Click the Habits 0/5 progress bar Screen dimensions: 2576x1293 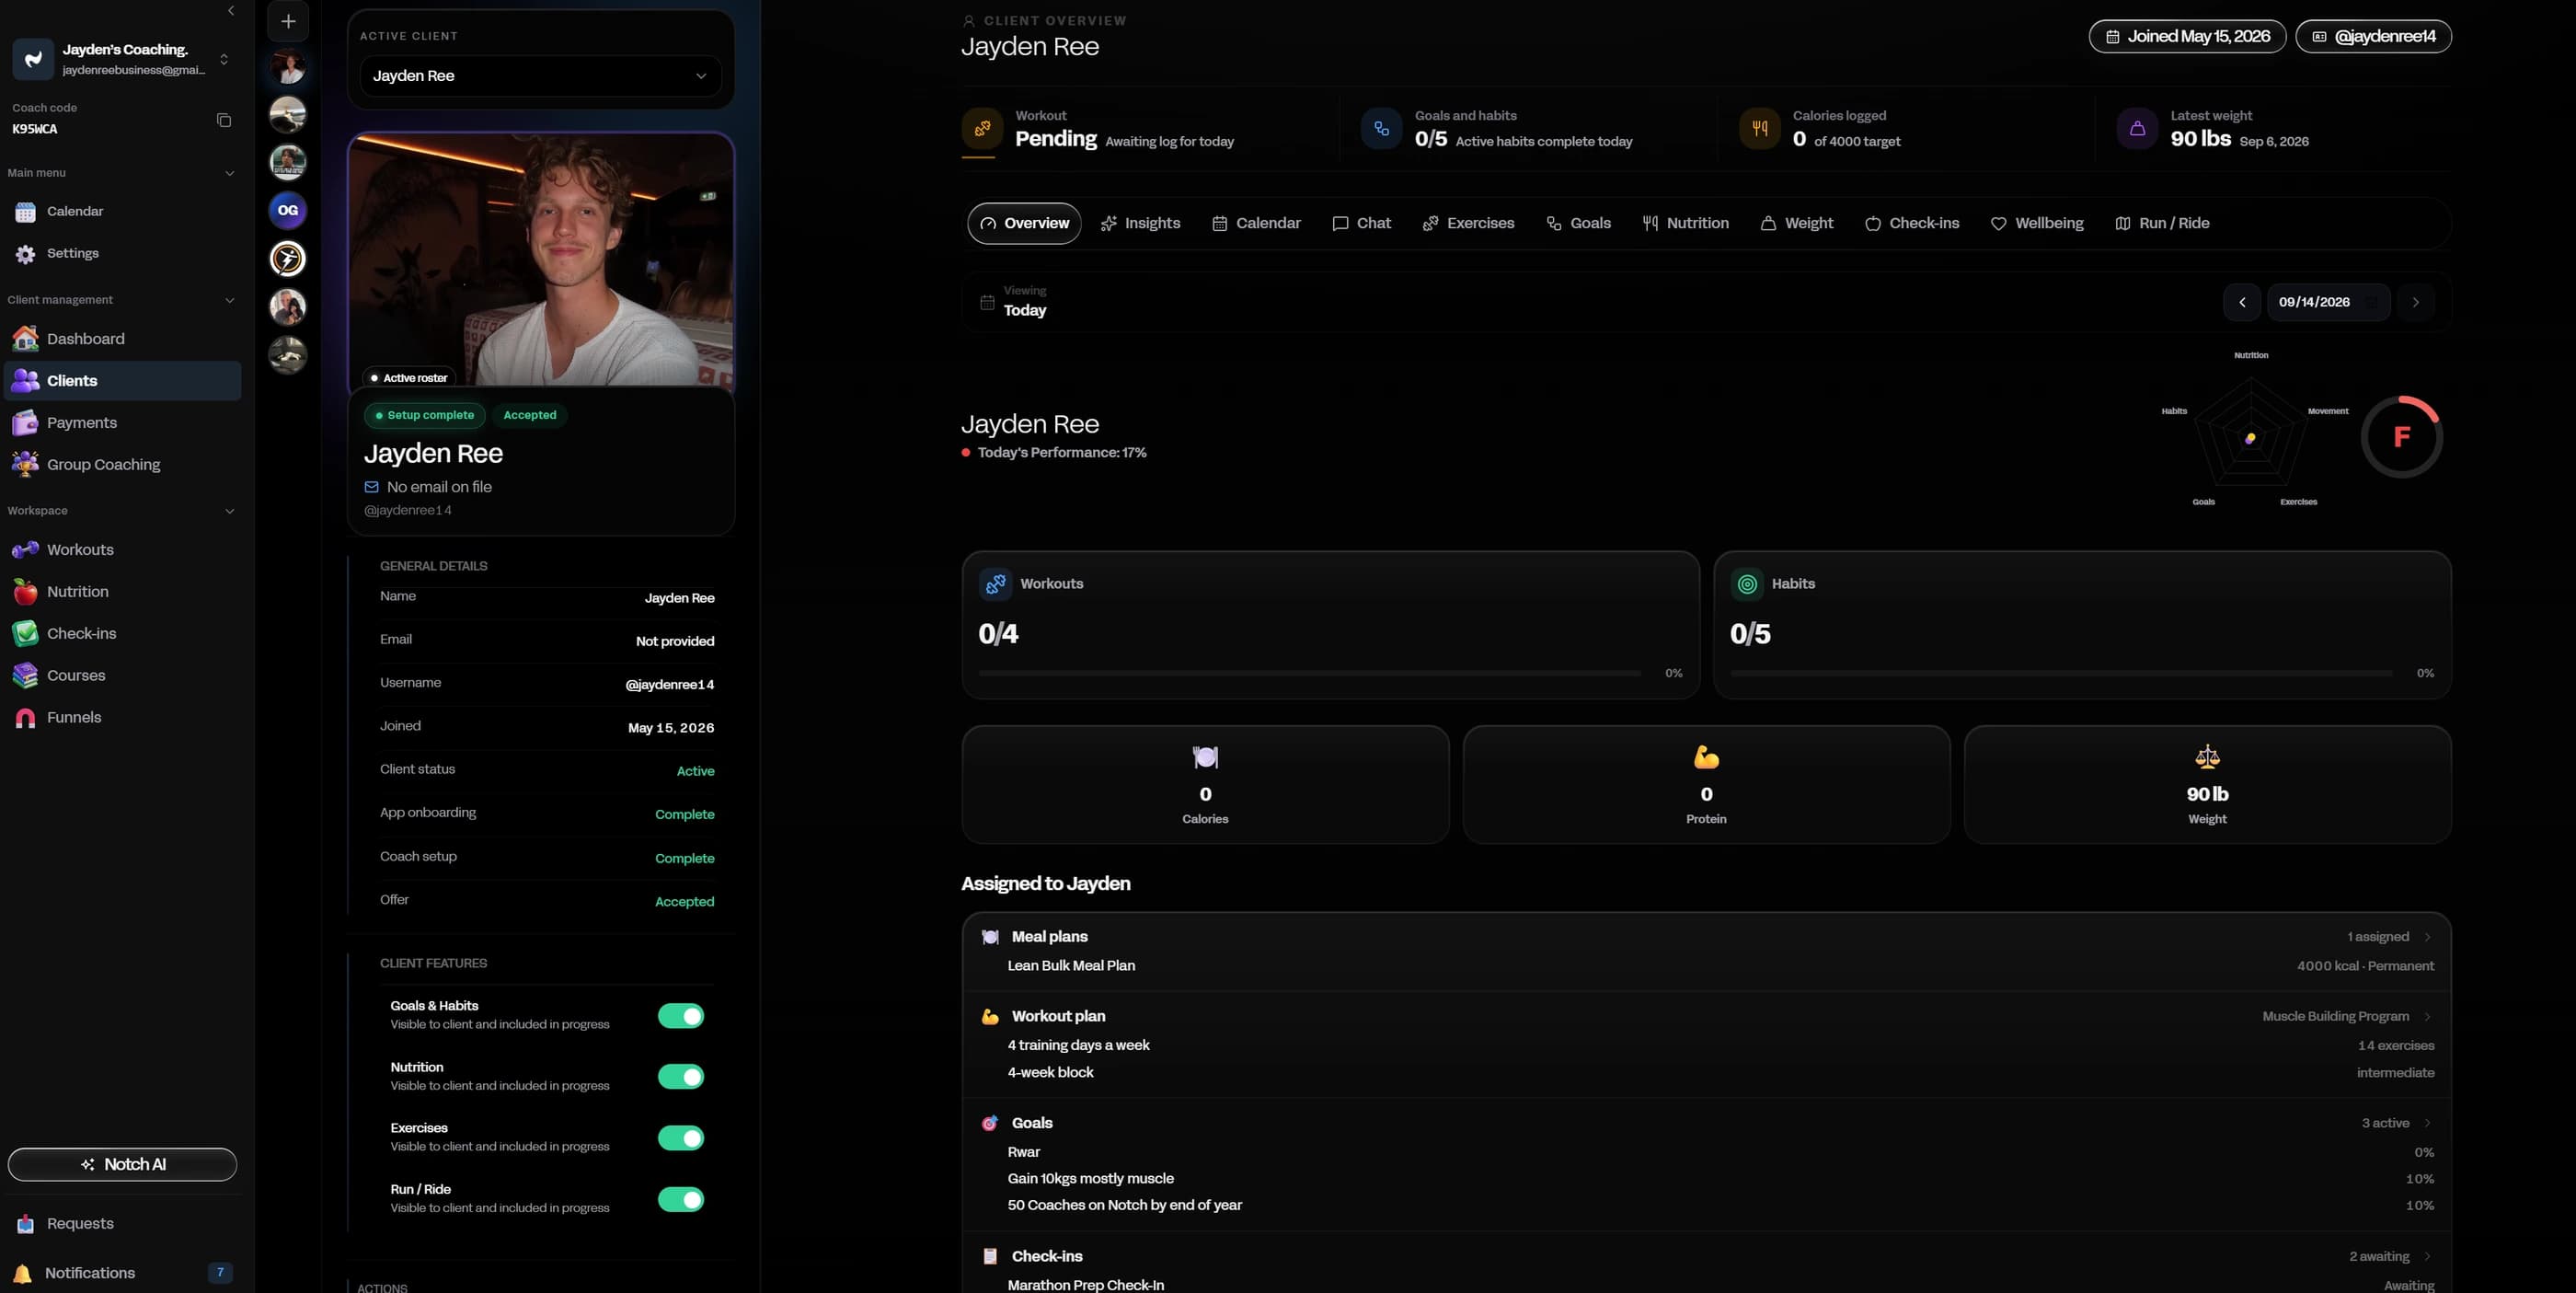[x=2061, y=674]
